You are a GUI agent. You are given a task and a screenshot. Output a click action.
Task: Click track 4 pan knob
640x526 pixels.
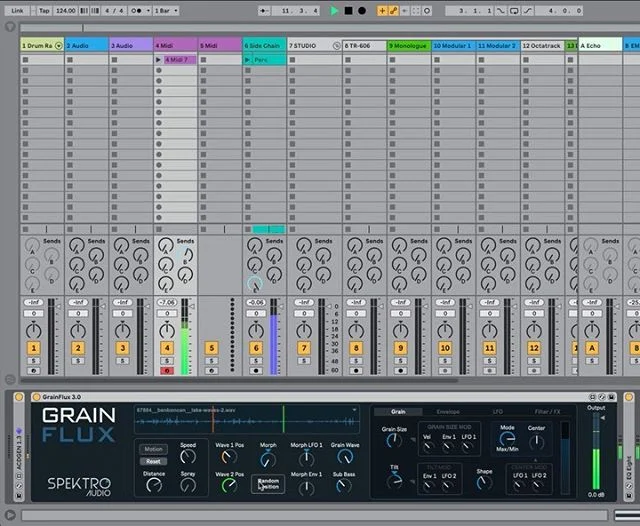[167, 330]
